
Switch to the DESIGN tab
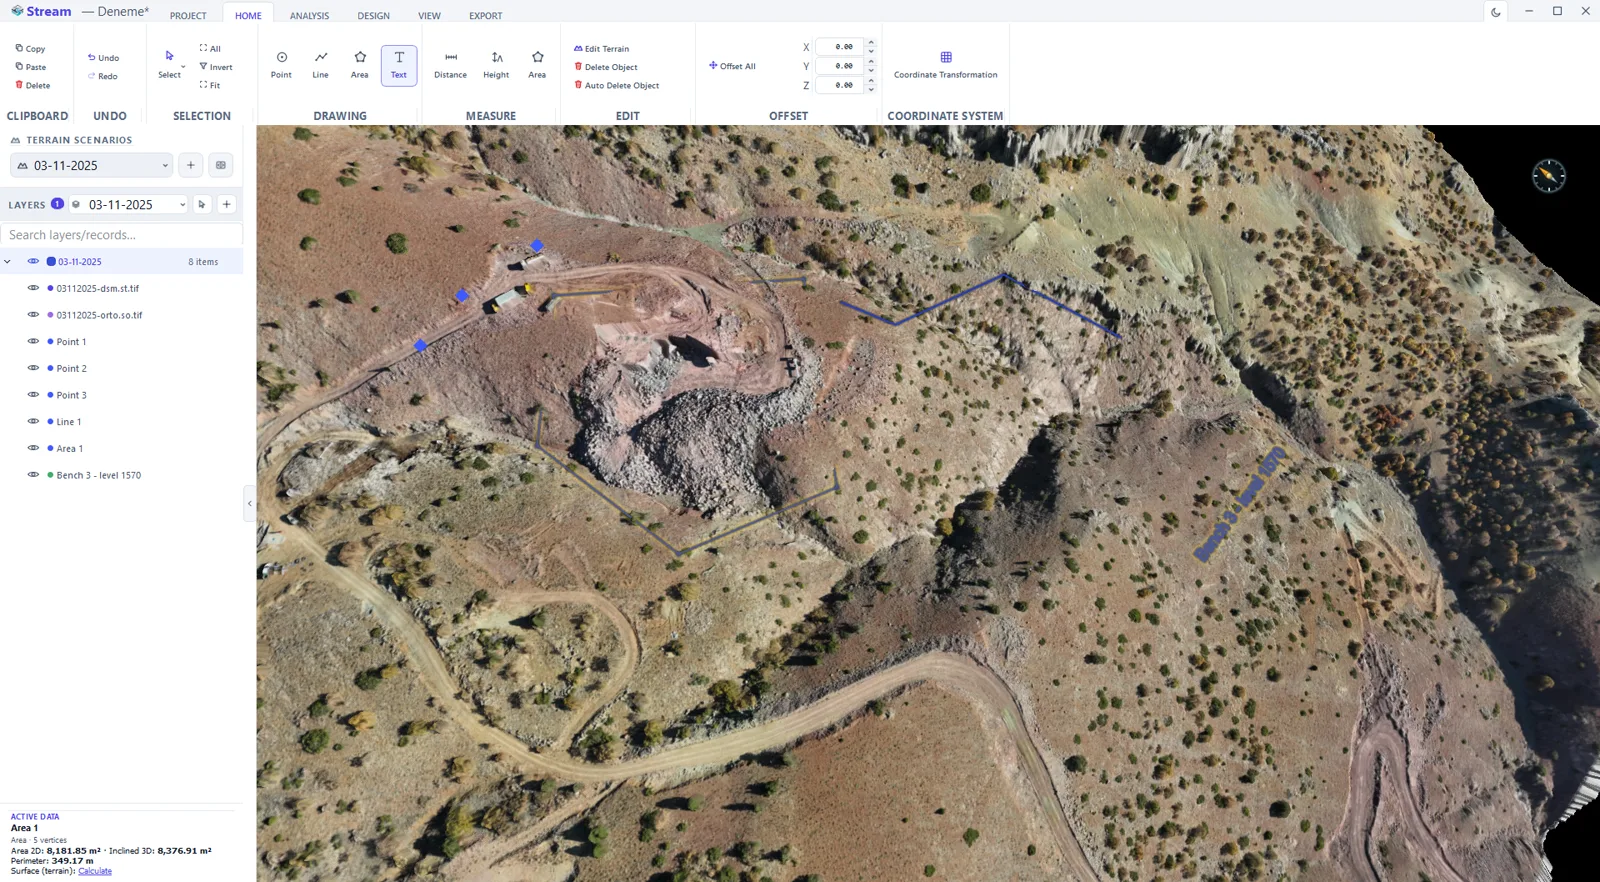(x=374, y=16)
